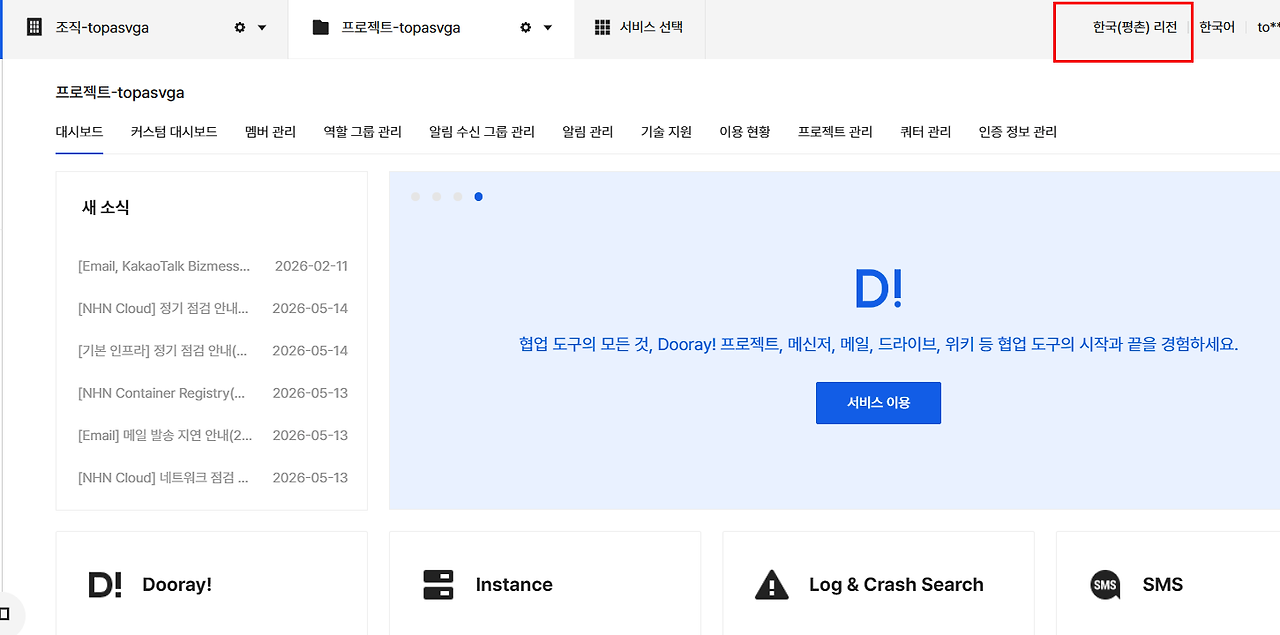Open organization 조직-topasvga settings gear
The height and width of the screenshot is (635, 1280).
(x=240, y=28)
